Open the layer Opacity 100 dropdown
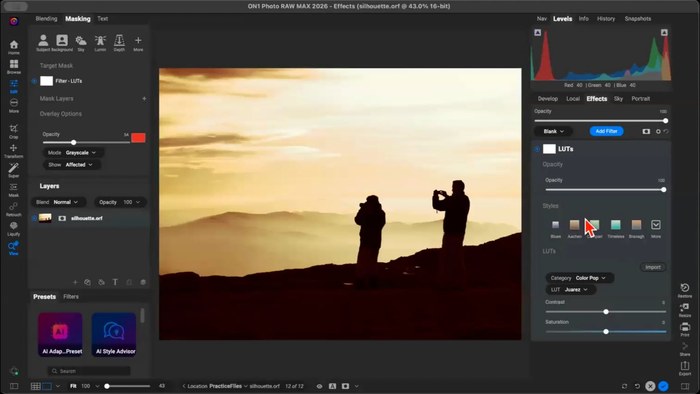This screenshot has width=700, height=394. pyautogui.click(x=120, y=202)
